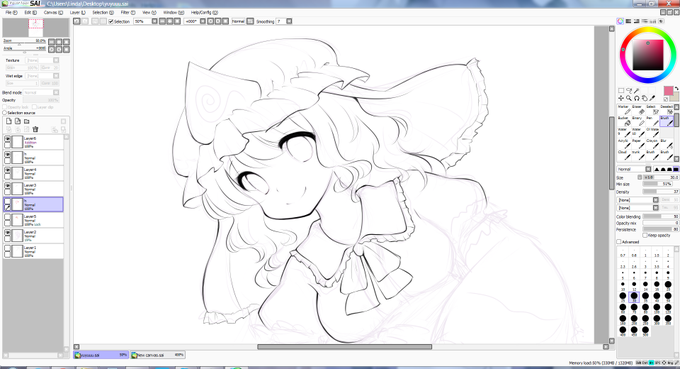Pick the eyedropper color picker tool
The width and height of the screenshot is (680, 369).
click(x=652, y=98)
